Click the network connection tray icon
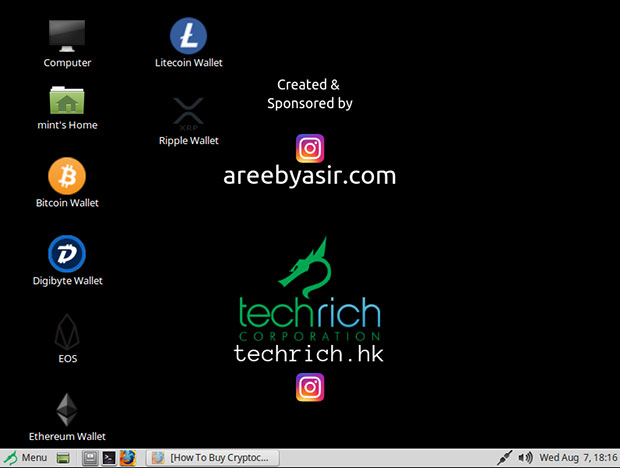Screen dimensions: 620x468 click(x=505, y=458)
